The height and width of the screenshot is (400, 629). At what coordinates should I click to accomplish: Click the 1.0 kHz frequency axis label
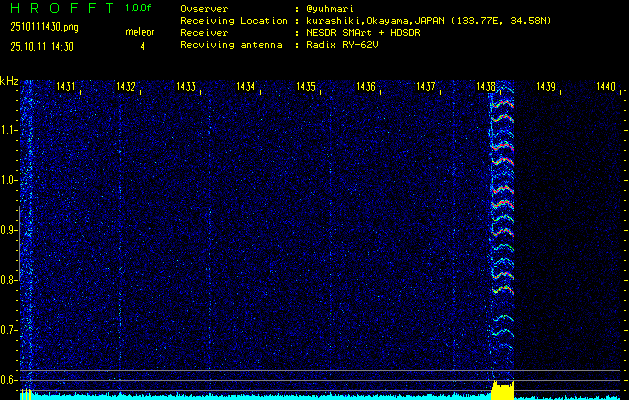[x=9, y=180]
